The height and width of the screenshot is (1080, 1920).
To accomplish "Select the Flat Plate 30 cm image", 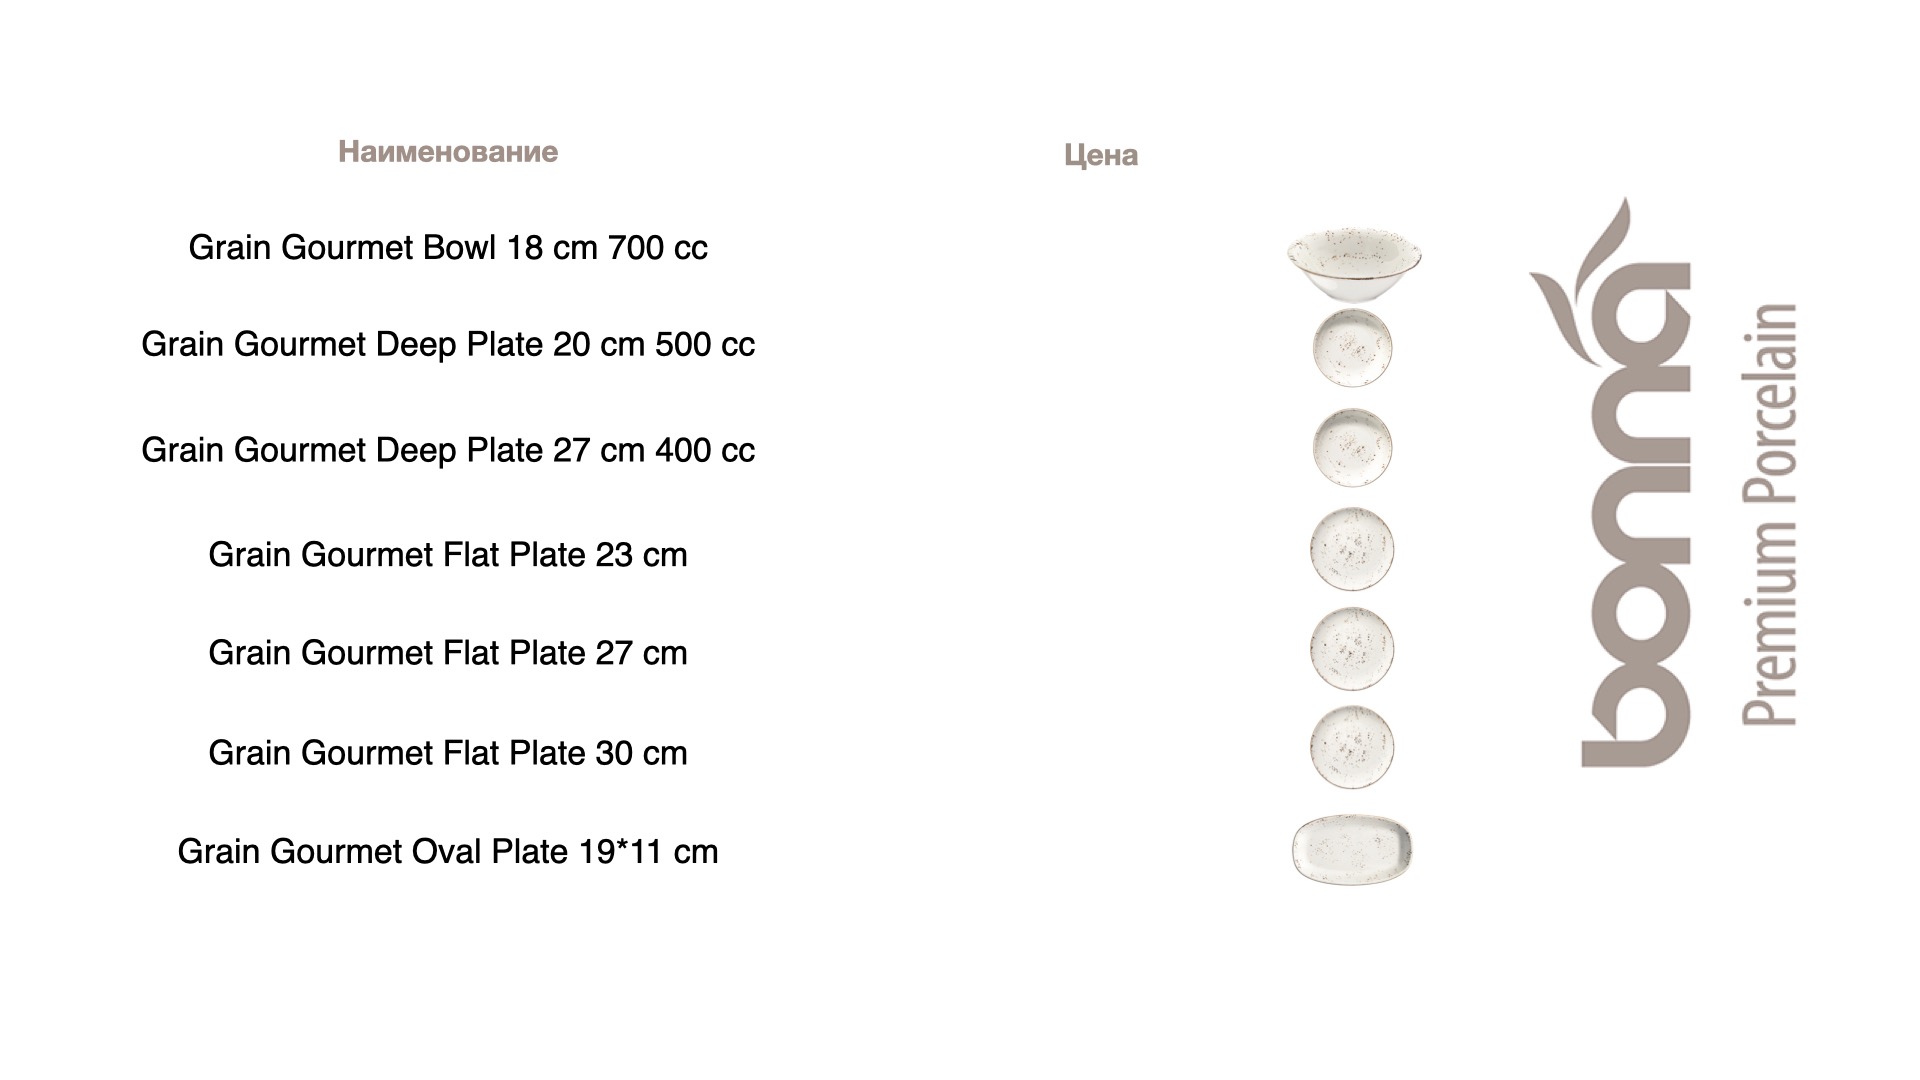I will [x=1352, y=747].
